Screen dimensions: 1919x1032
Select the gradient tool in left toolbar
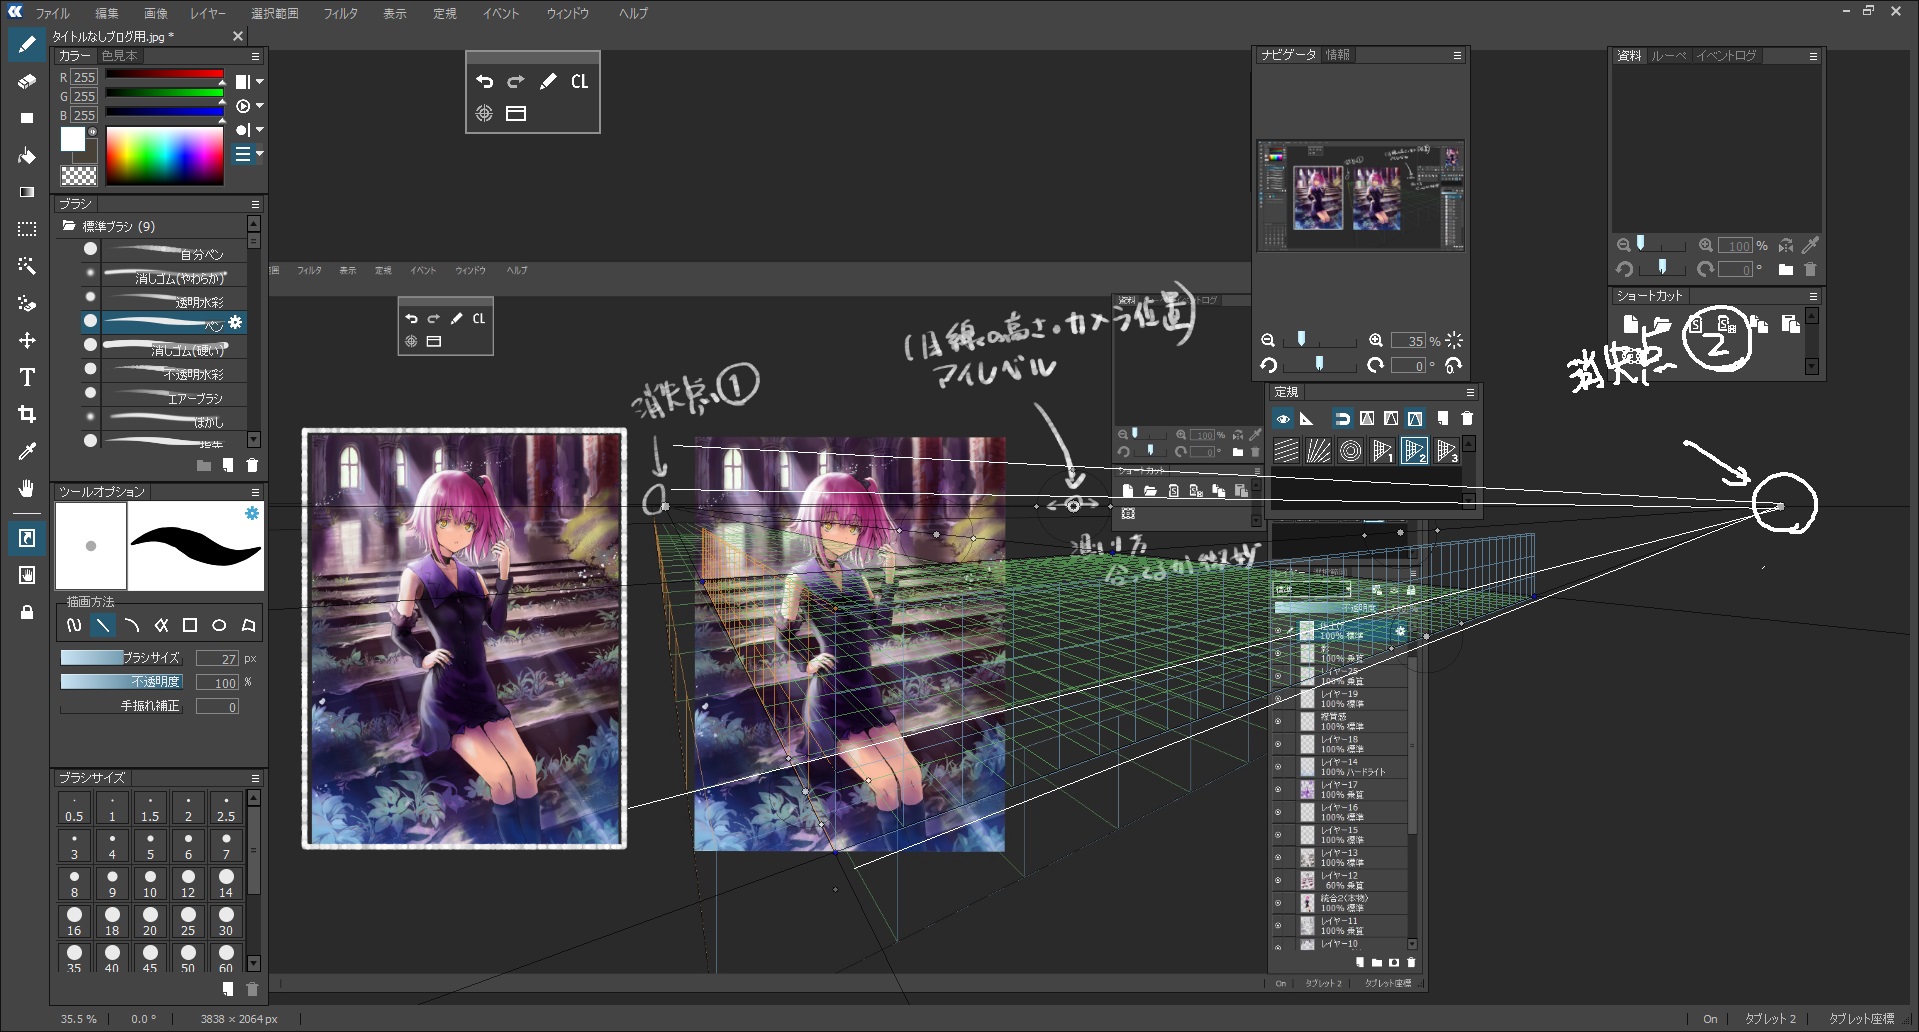tap(27, 192)
